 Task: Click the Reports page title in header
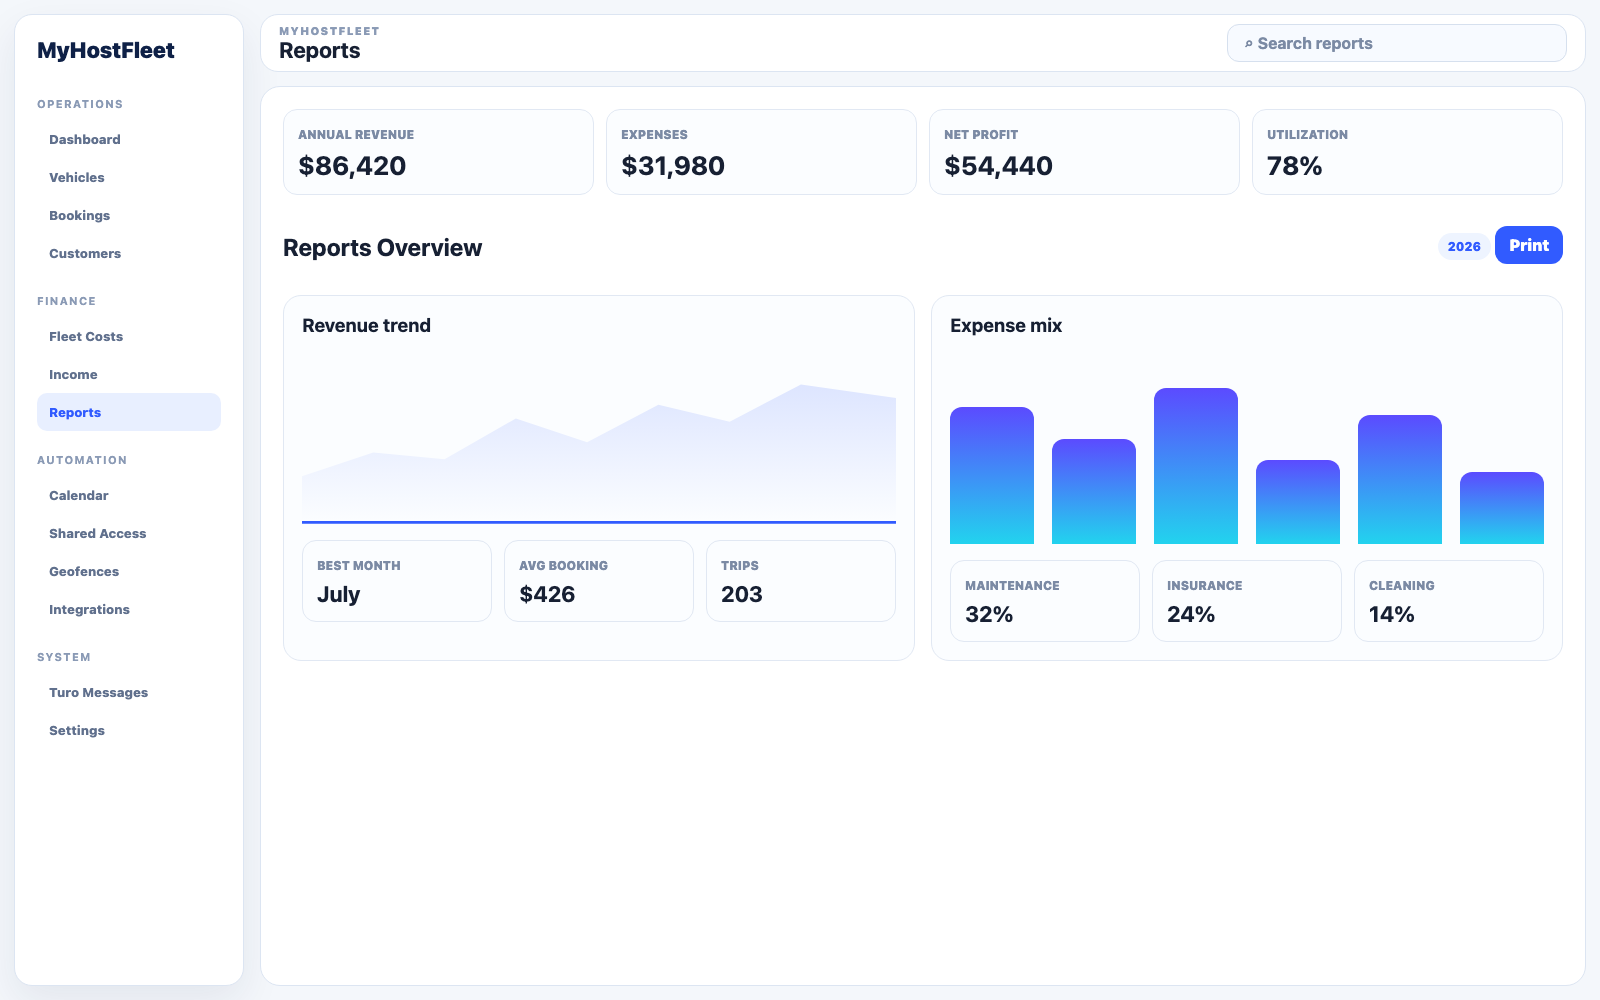(320, 51)
